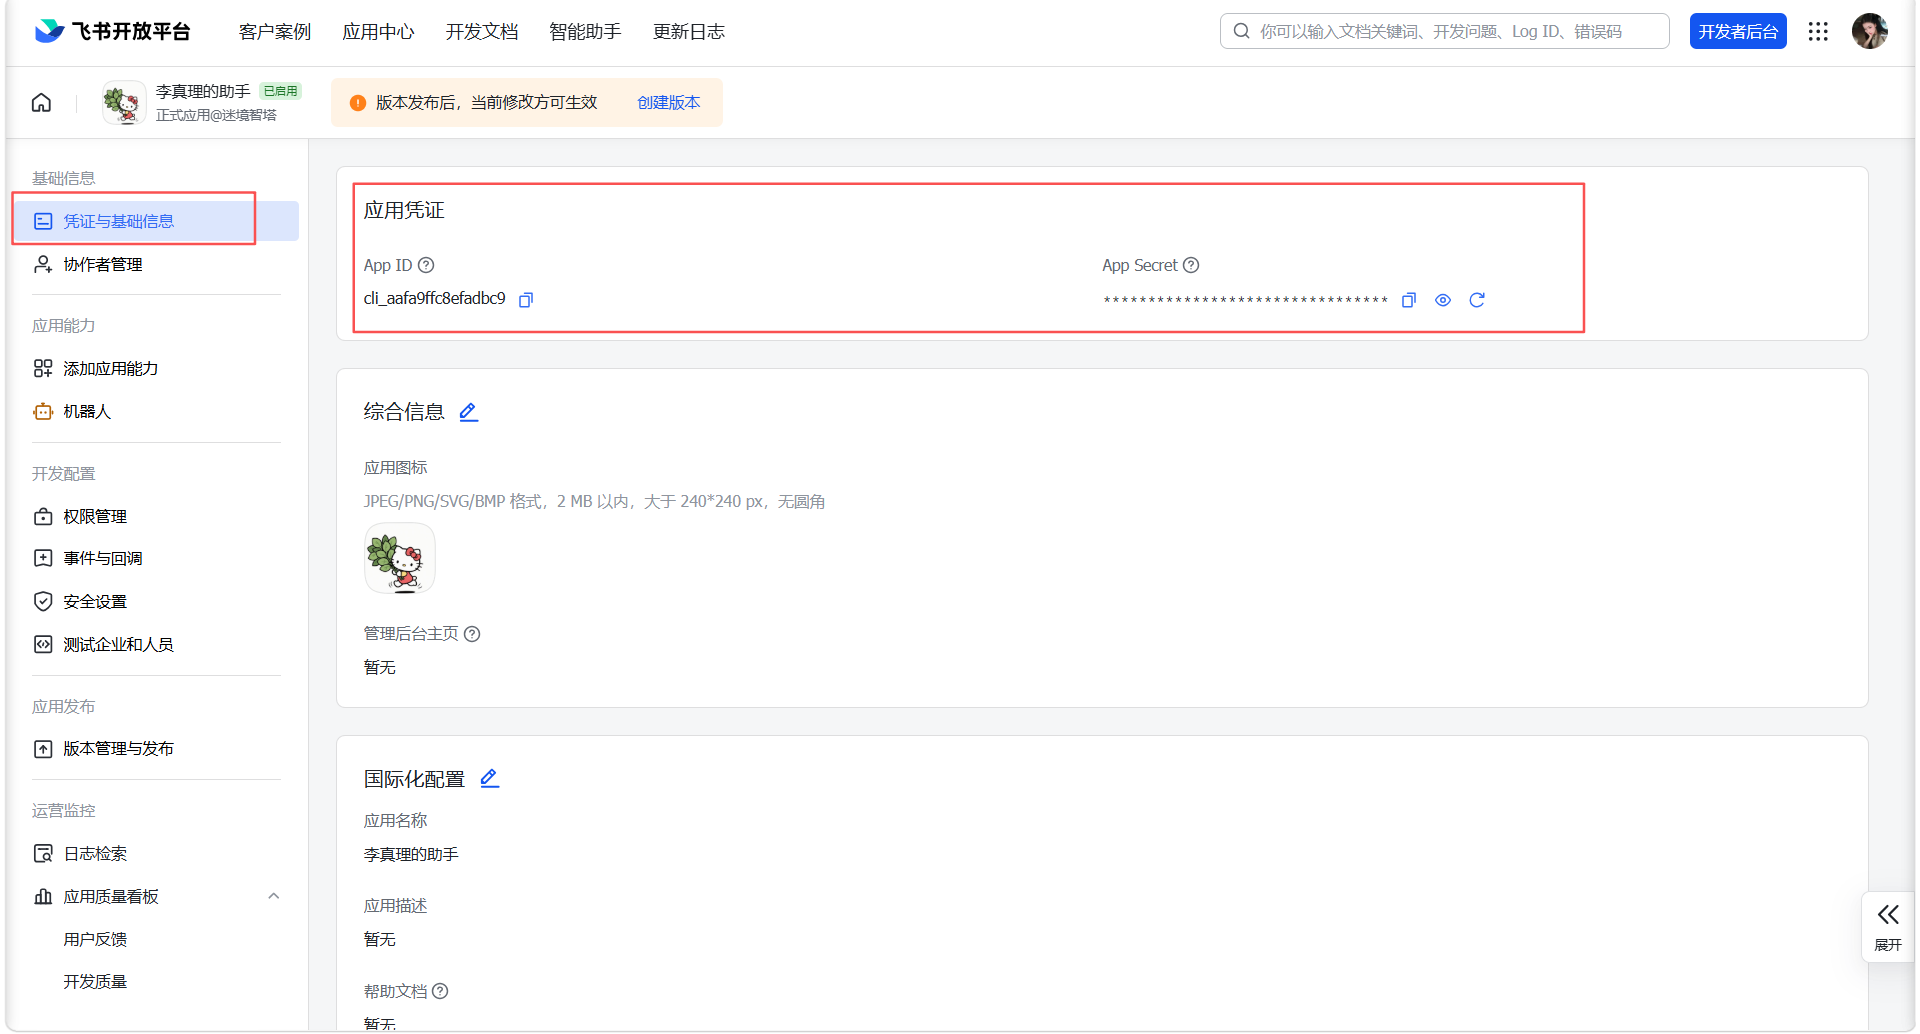This screenshot has width=1920, height=1034.
Task: Open 用户反馈 under 应用质量看板
Action: [x=95, y=939]
